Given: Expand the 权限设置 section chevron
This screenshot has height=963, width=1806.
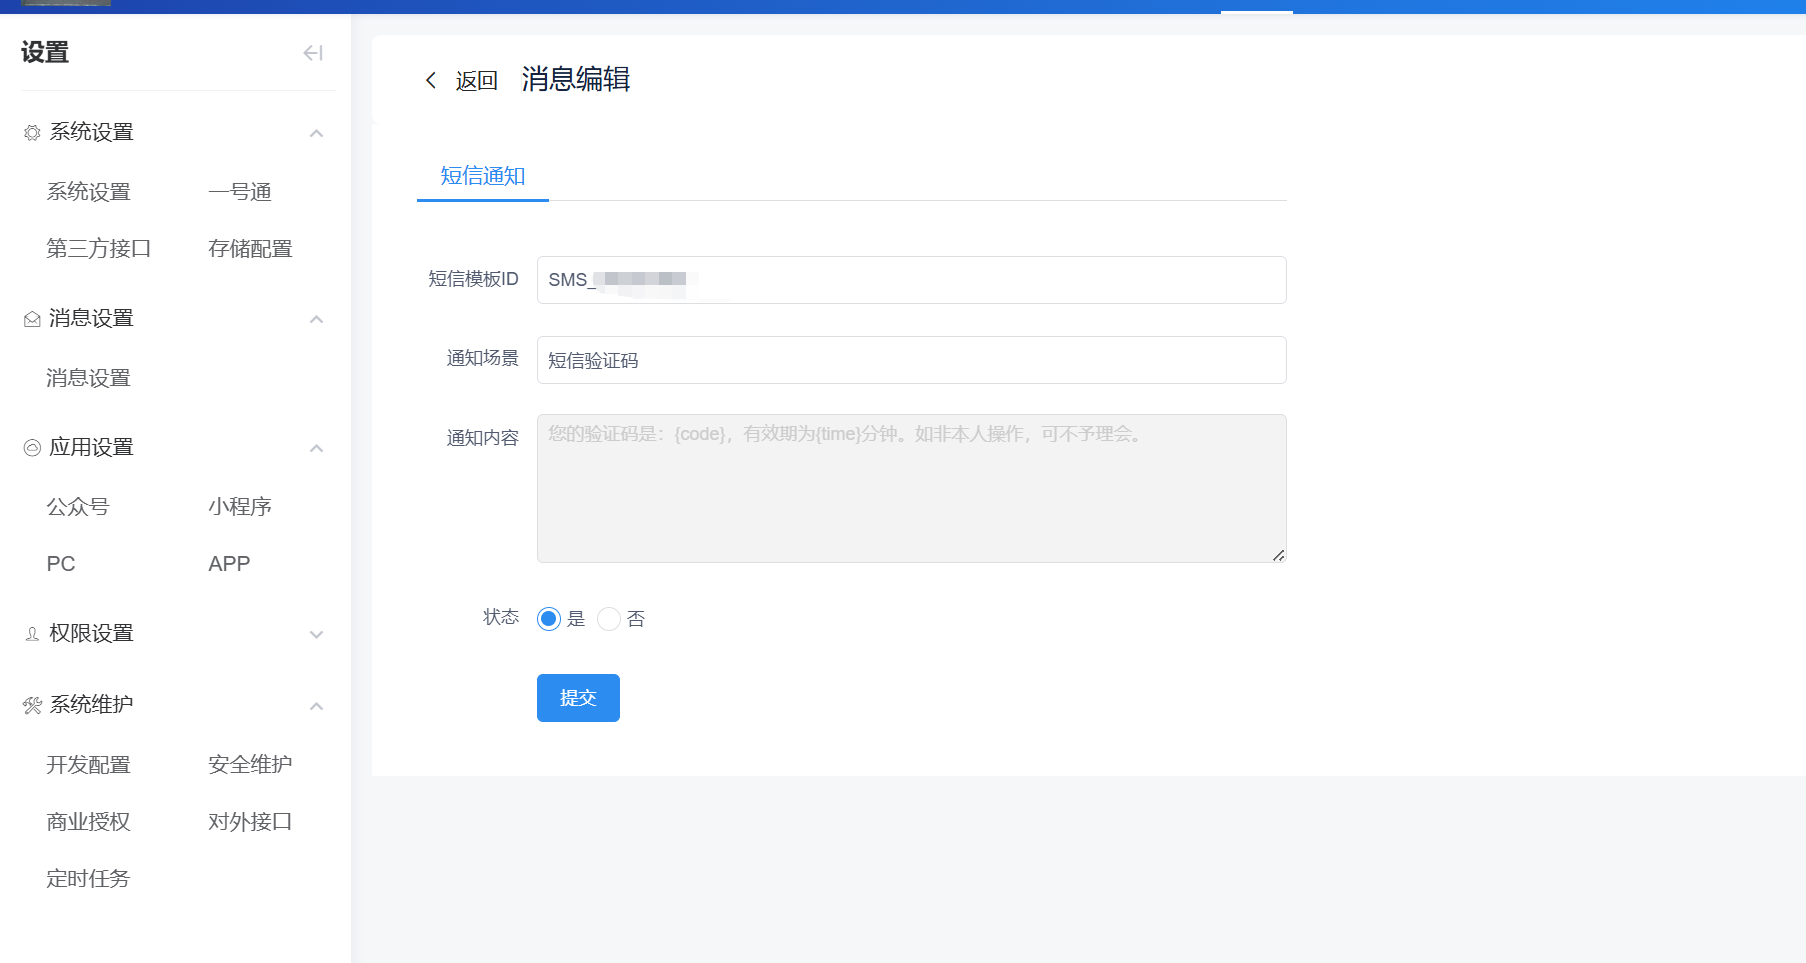Looking at the screenshot, I should (x=317, y=634).
